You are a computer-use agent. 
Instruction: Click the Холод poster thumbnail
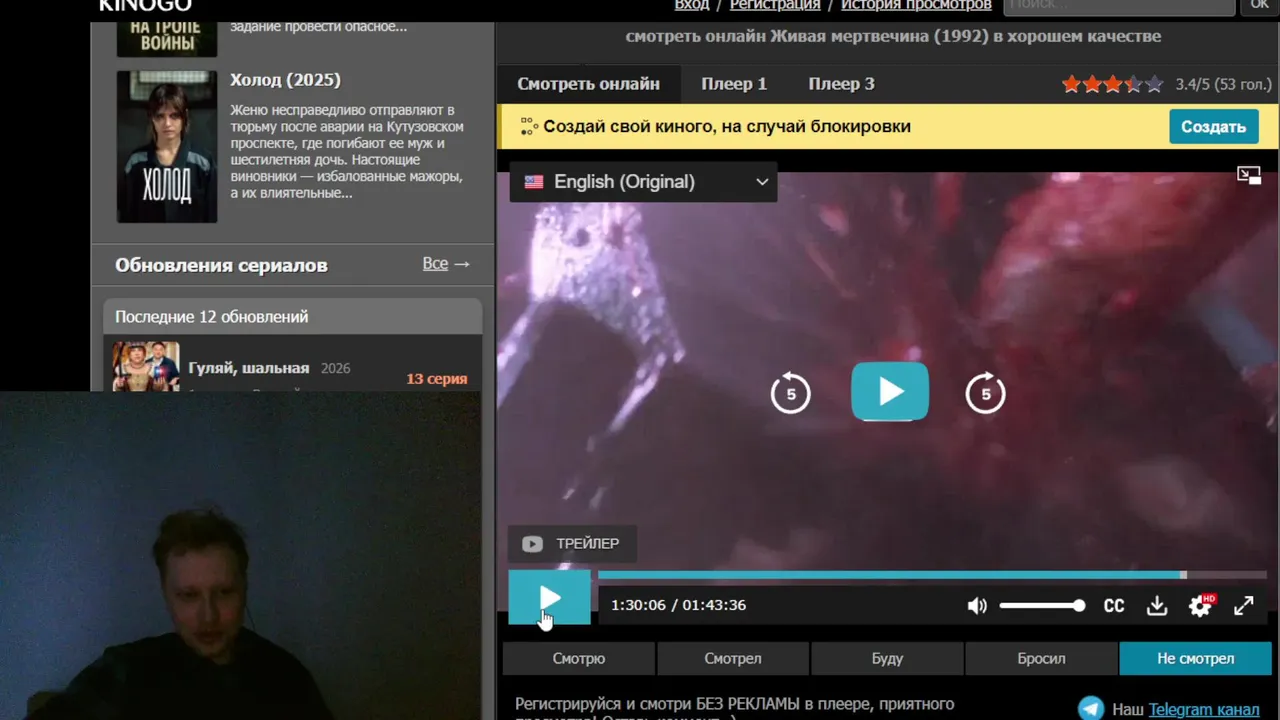coord(167,146)
